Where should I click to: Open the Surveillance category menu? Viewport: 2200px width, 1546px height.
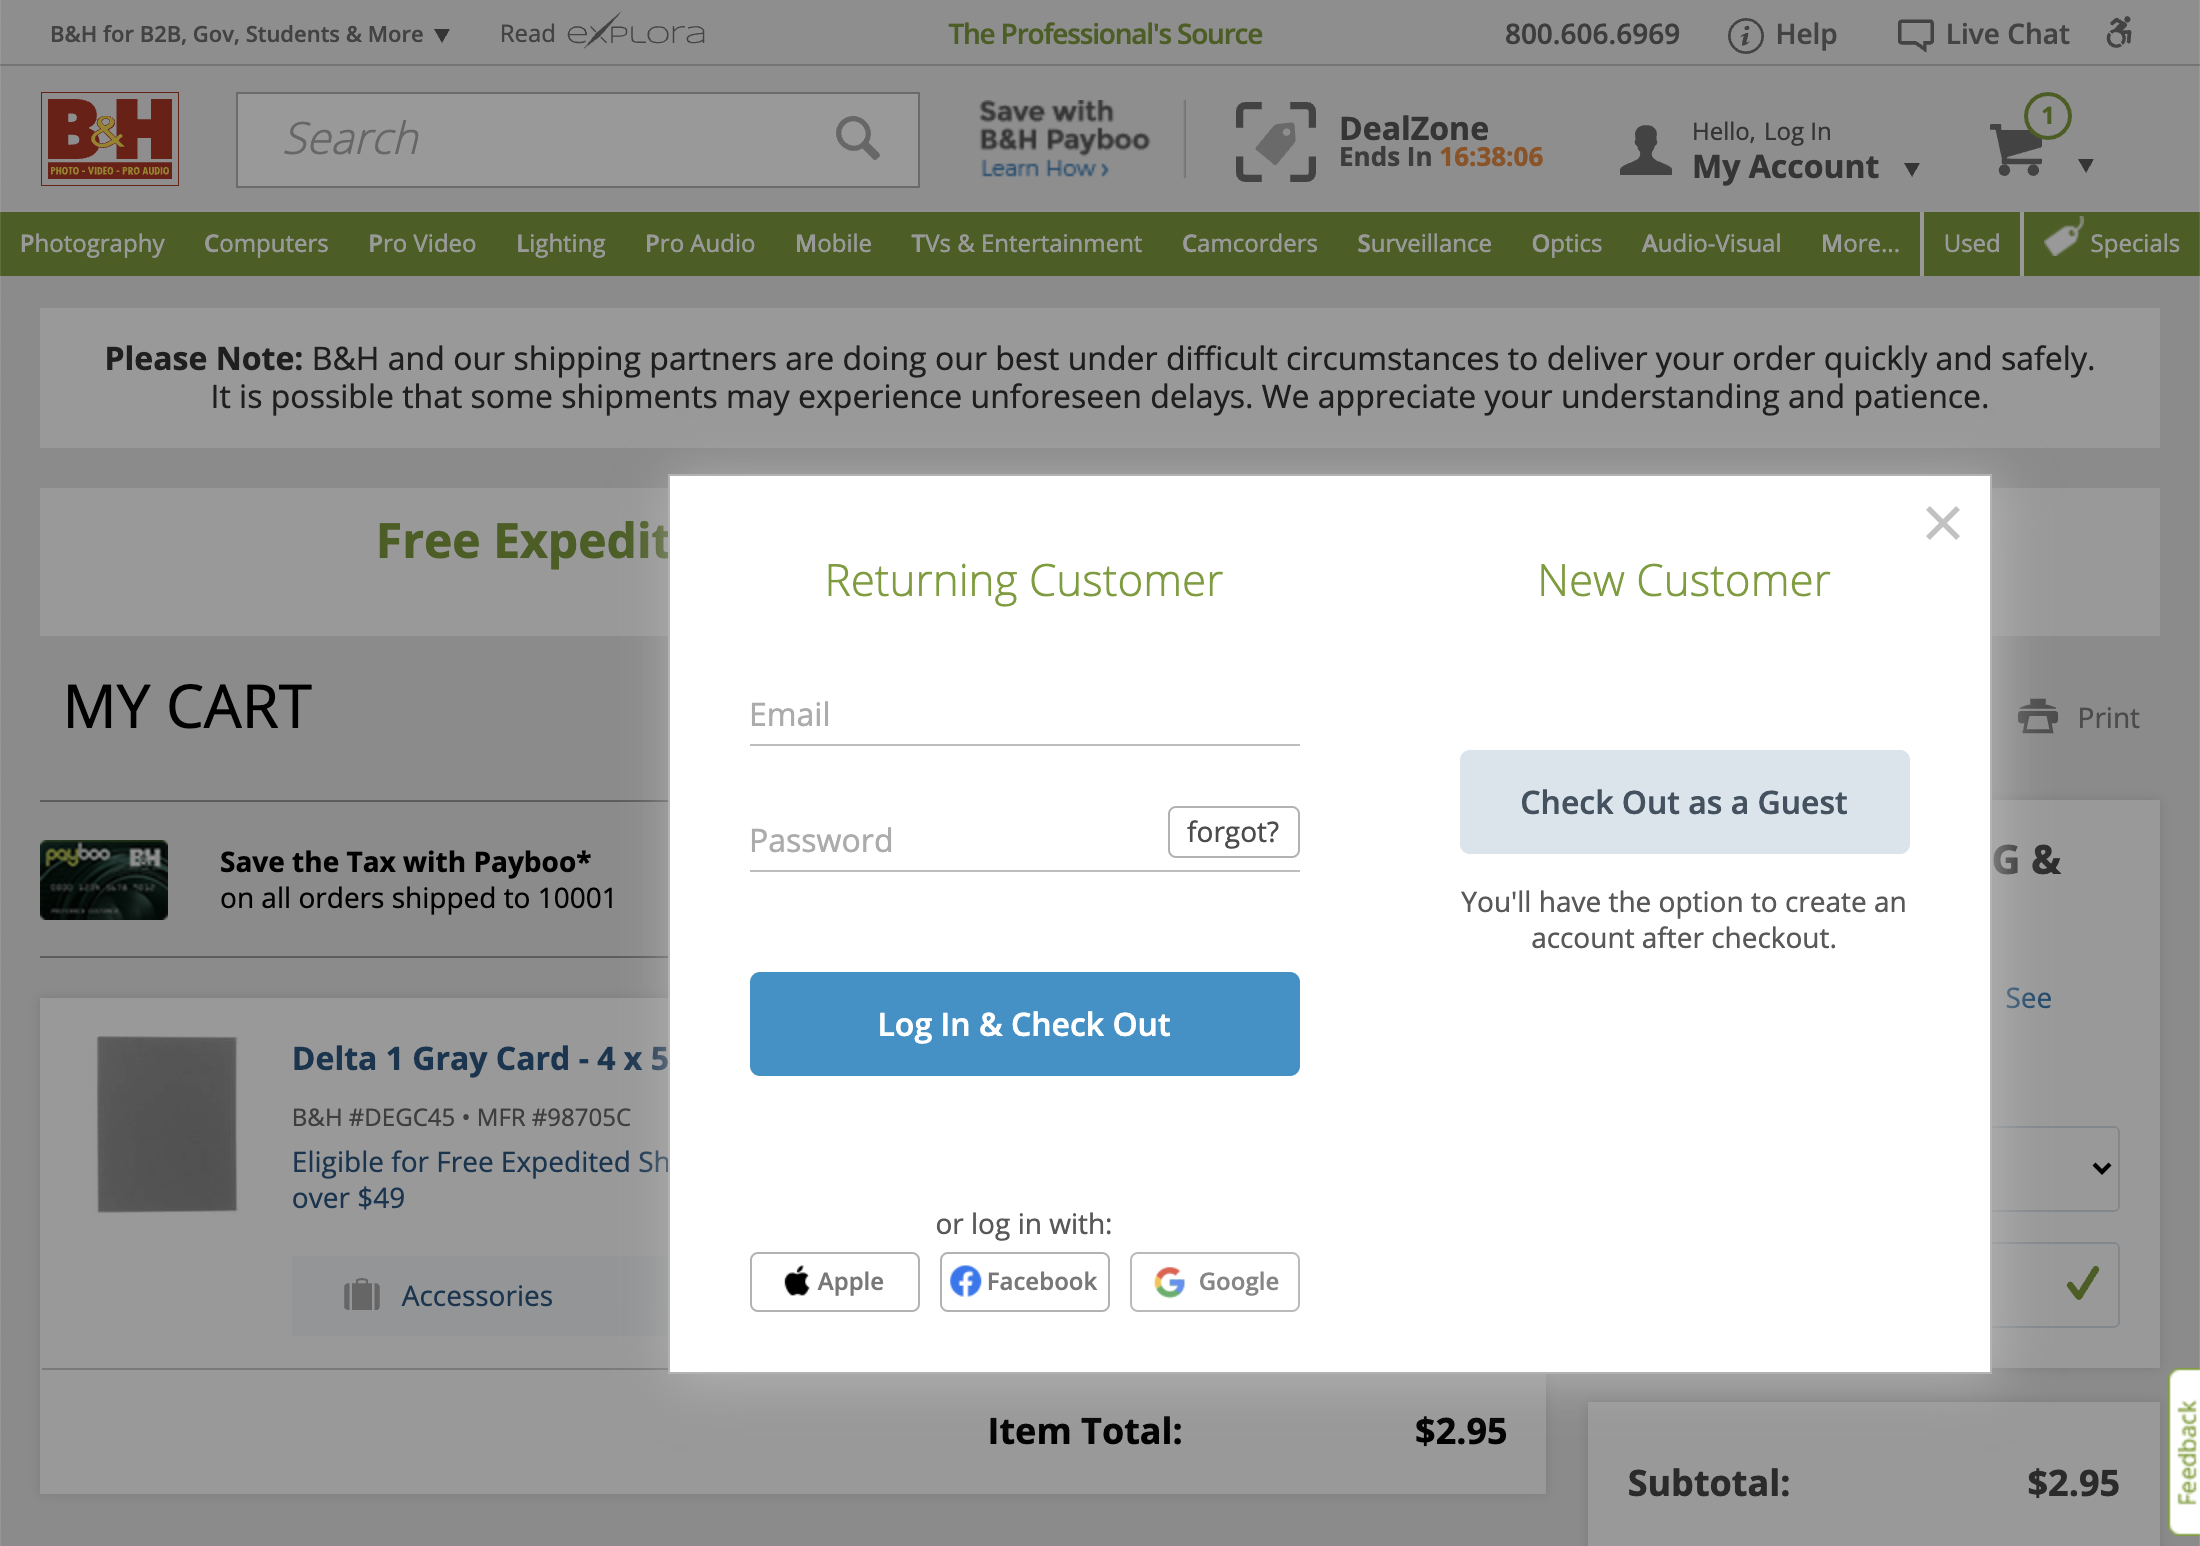pyautogui.click(x=1423, y=243)
